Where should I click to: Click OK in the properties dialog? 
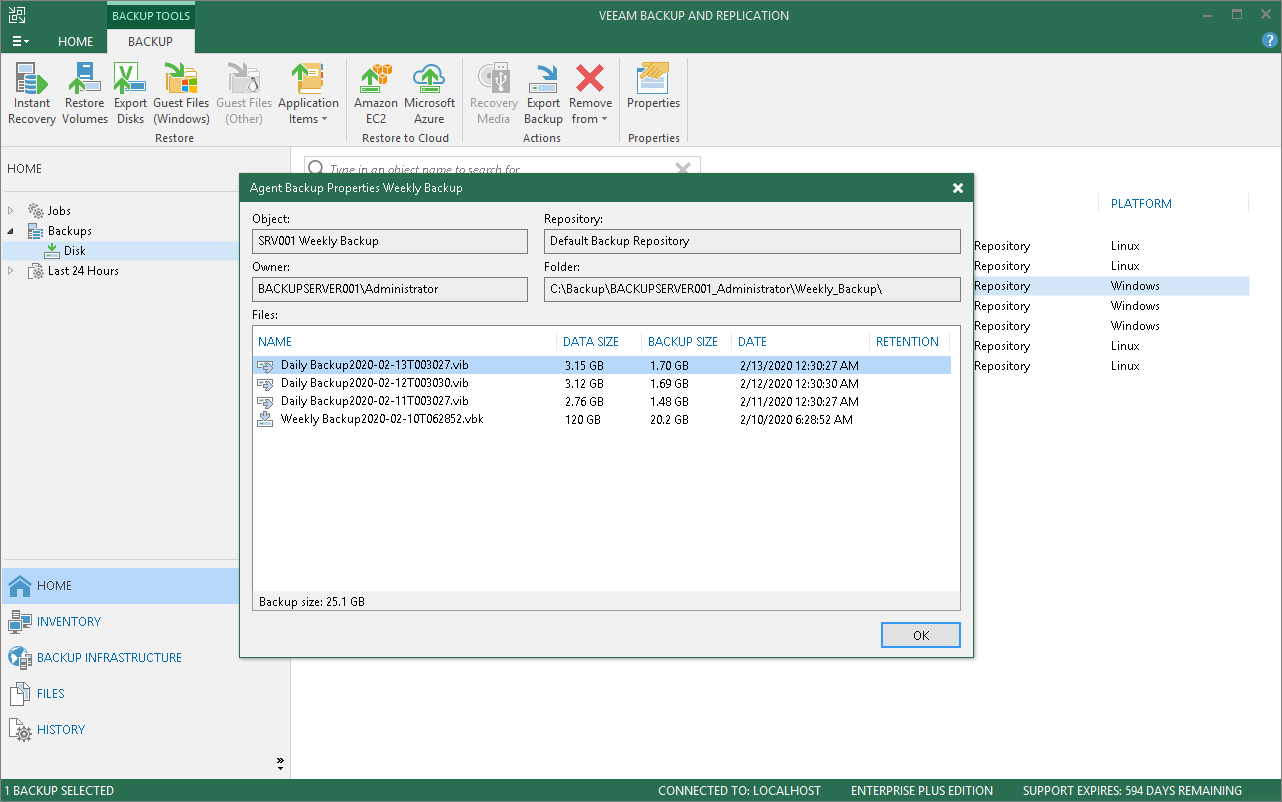pyautogui.click(x=921, y=635)
